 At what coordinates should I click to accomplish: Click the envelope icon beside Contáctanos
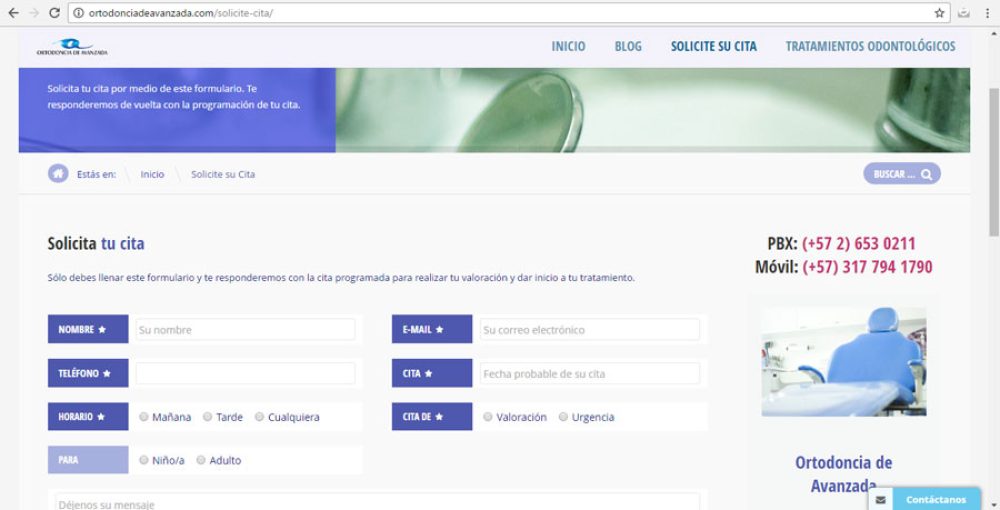pyautogui.click(x=880, y=499)
